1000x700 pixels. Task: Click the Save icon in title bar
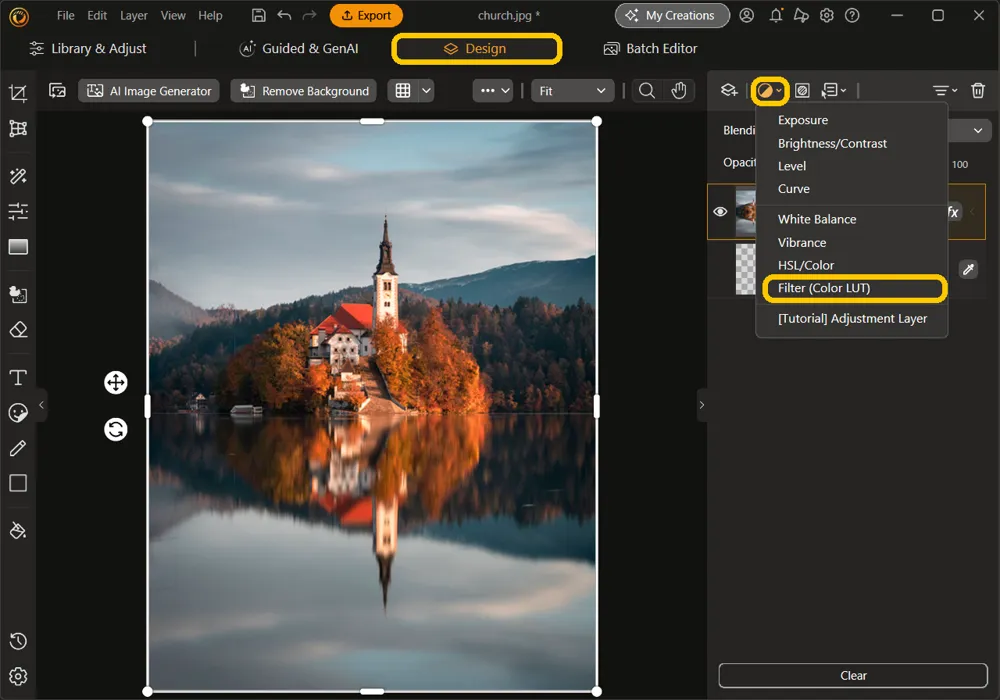258,15
